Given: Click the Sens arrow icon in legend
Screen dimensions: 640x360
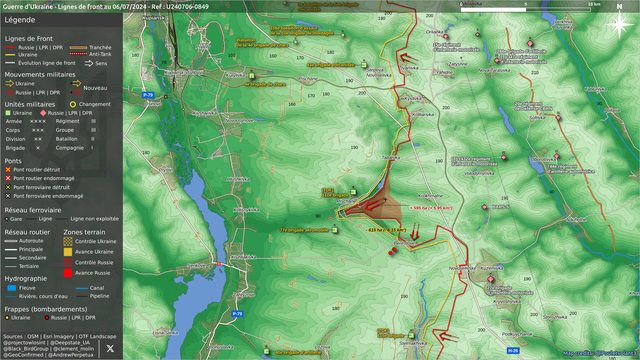Looking at the screenshot, I should click(89, 63).
